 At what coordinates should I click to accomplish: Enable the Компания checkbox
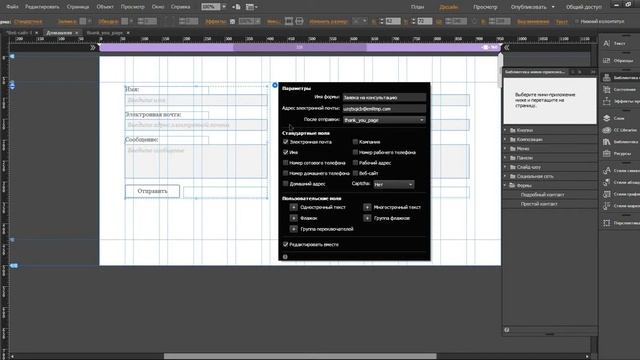click(x=355, y=142)
